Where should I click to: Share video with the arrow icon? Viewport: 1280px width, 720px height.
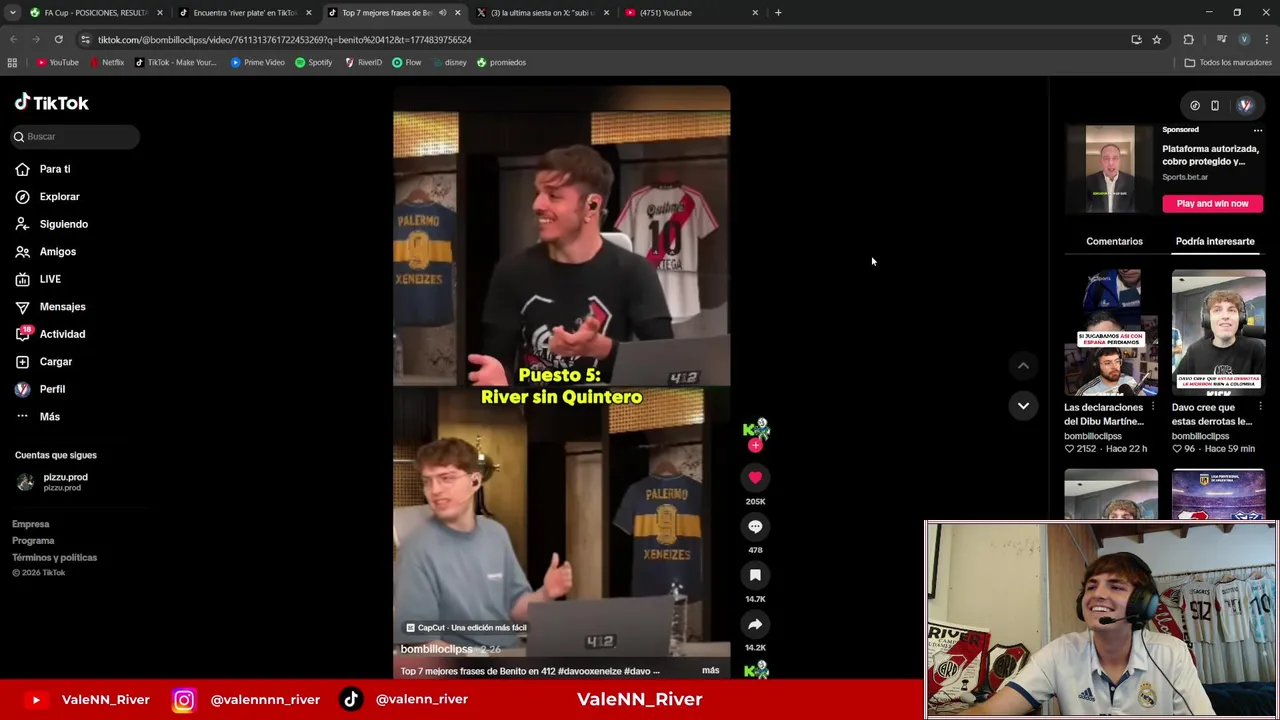point(755,624)
